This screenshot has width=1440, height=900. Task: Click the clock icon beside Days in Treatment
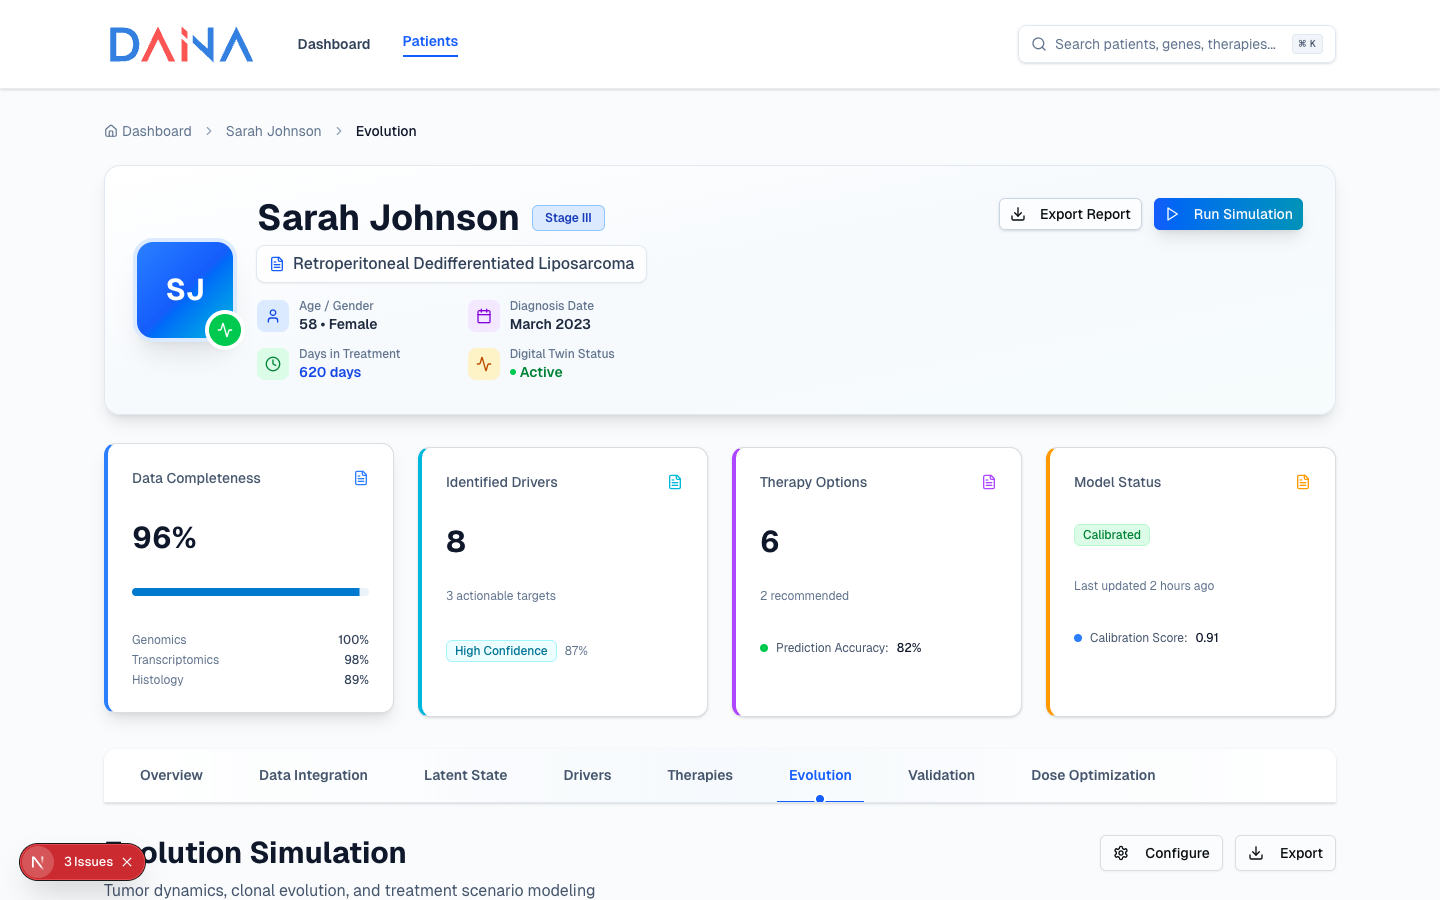[x=273, y=364]
